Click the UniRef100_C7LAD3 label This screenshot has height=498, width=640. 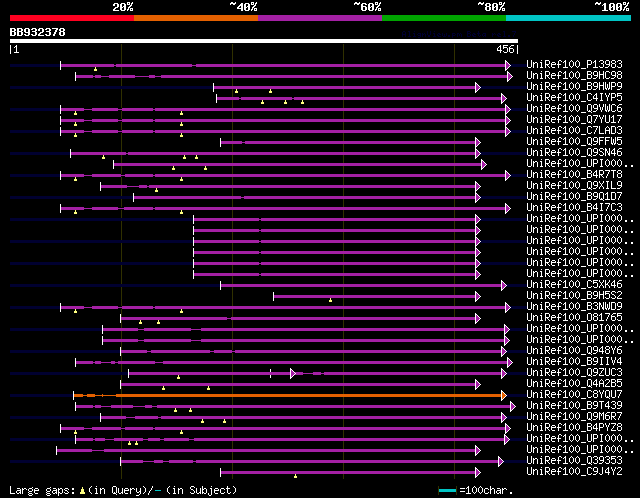tap(574, 130)
